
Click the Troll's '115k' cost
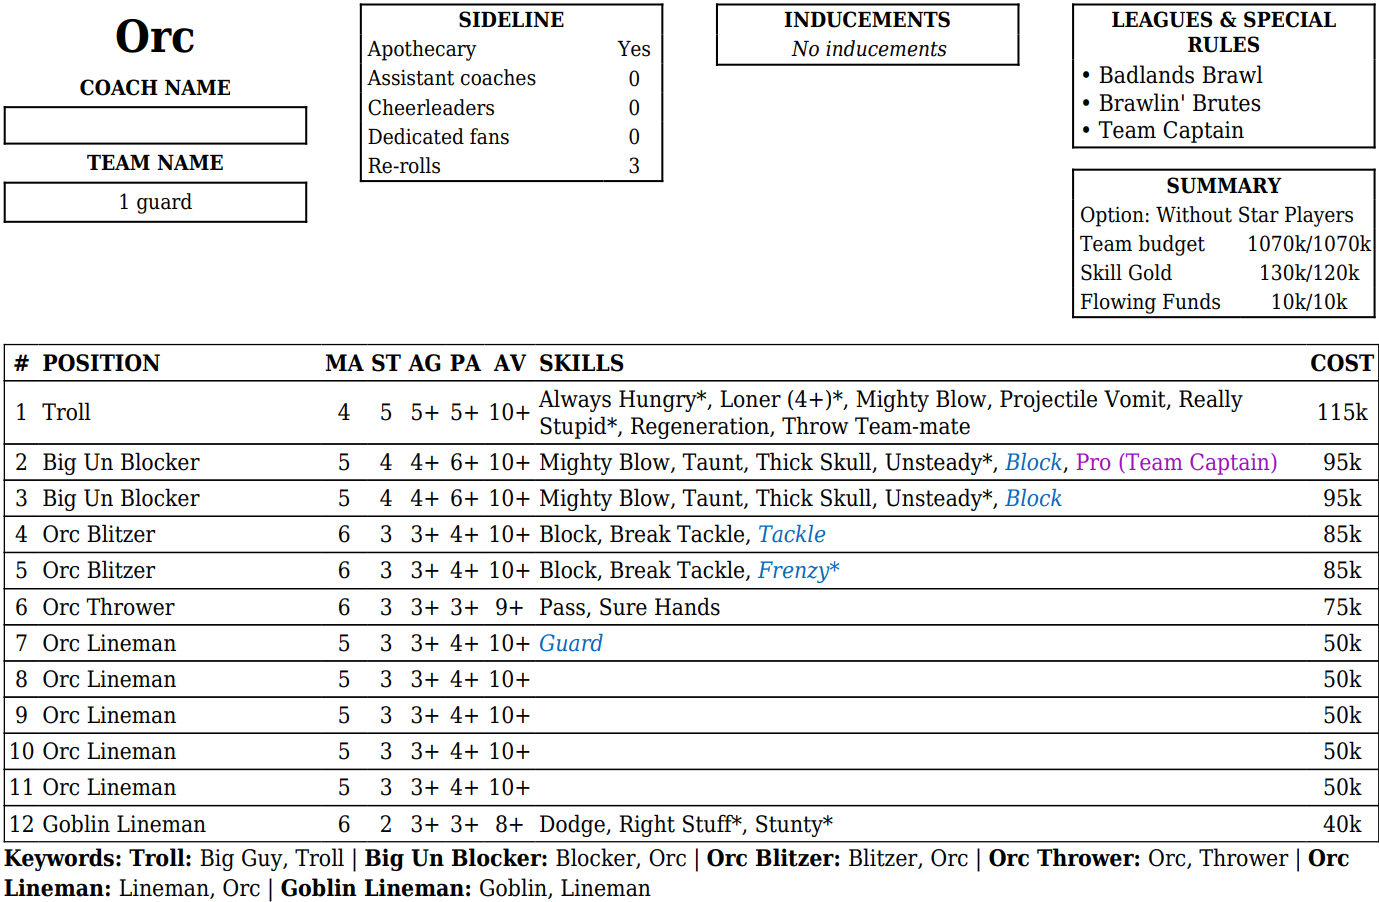[1342, 412]
